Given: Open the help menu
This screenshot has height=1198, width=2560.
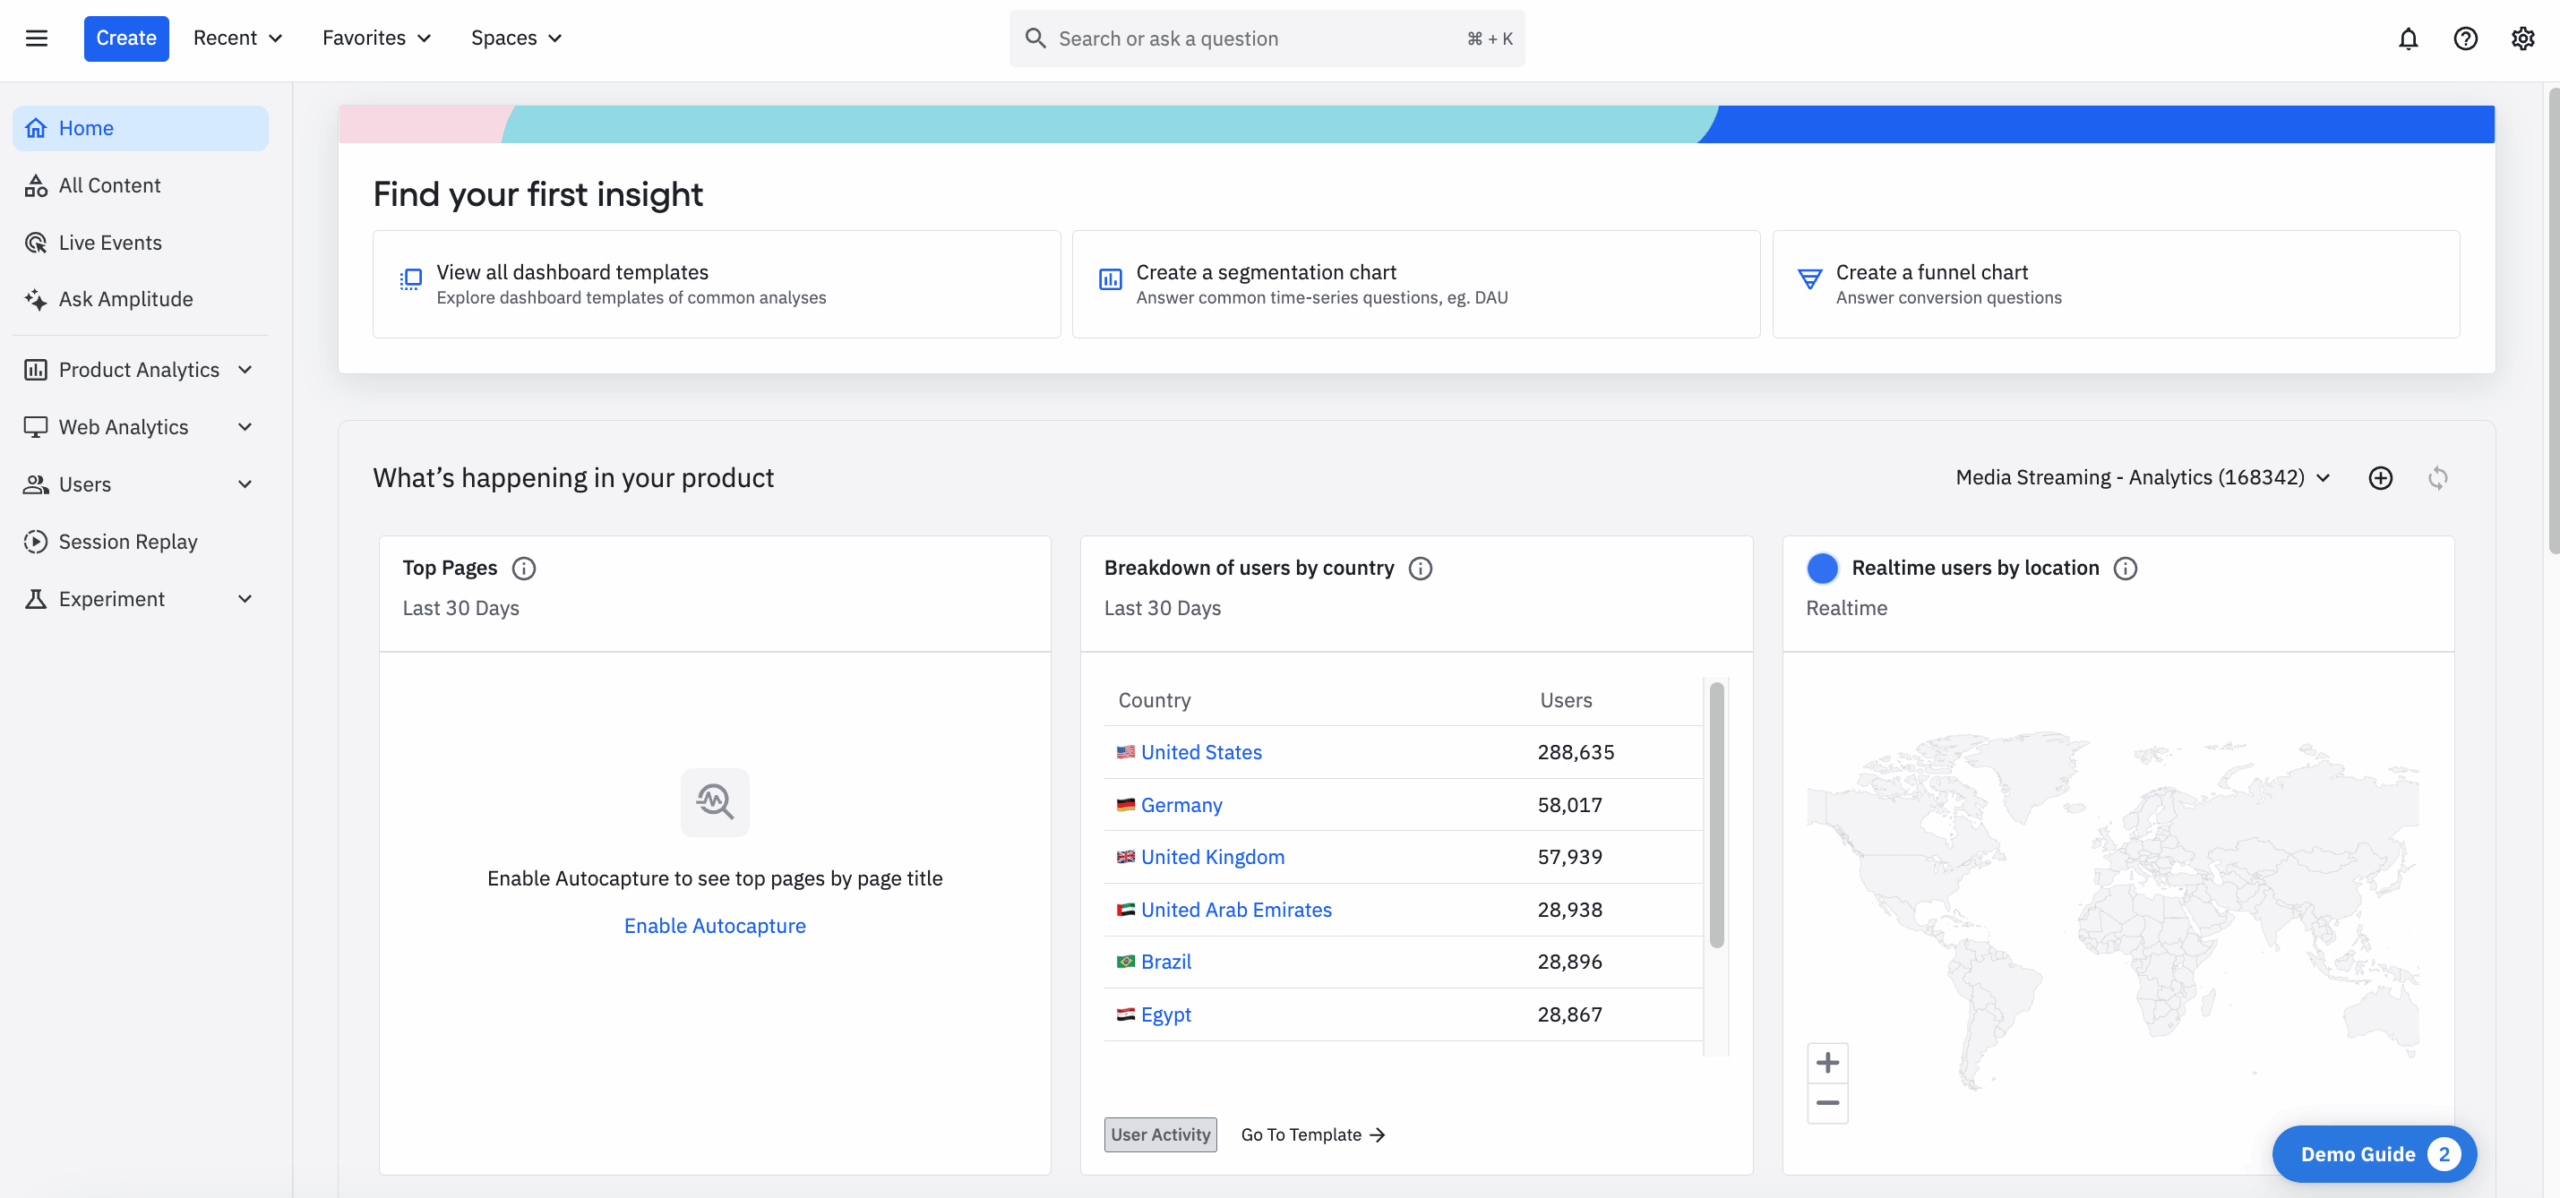Looking at the screenshot, I should pyautogui.click(x=2466, y=38).
